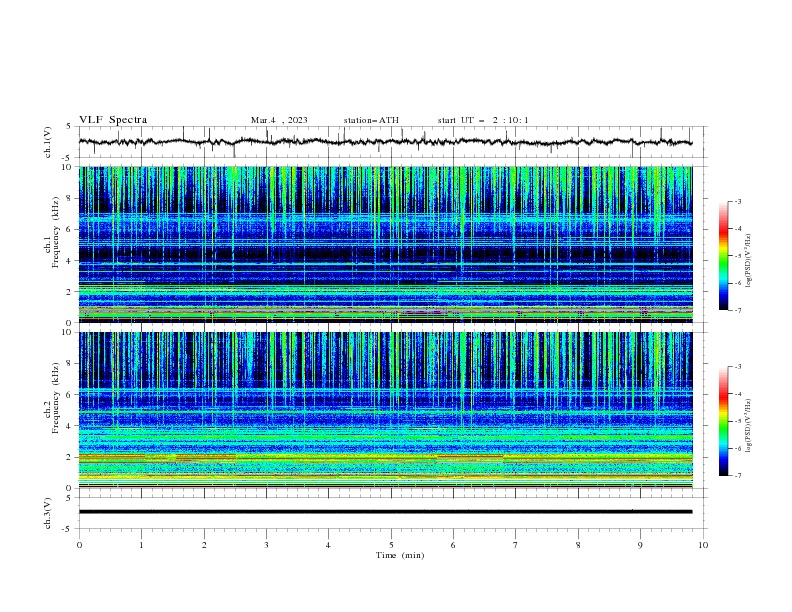Click the "10" label ending the time axis
This screenshot has height=612, width=792.
tap(703, 545)
